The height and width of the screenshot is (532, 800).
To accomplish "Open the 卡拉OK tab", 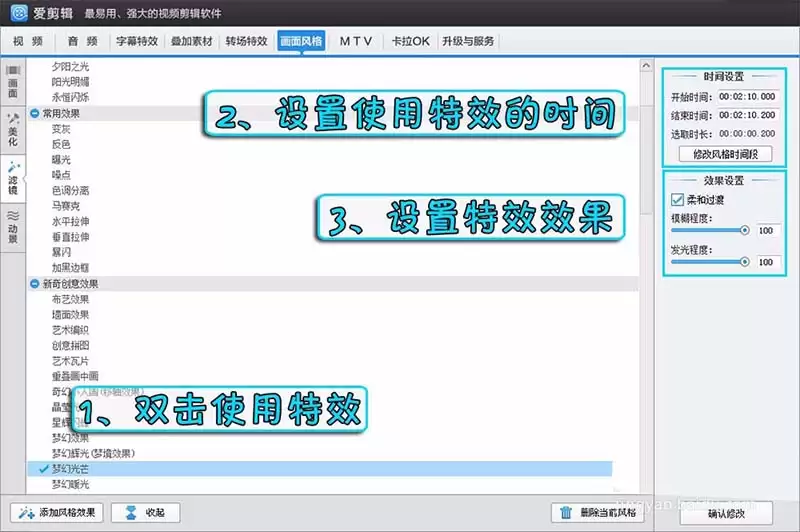I will click(411, 41).
